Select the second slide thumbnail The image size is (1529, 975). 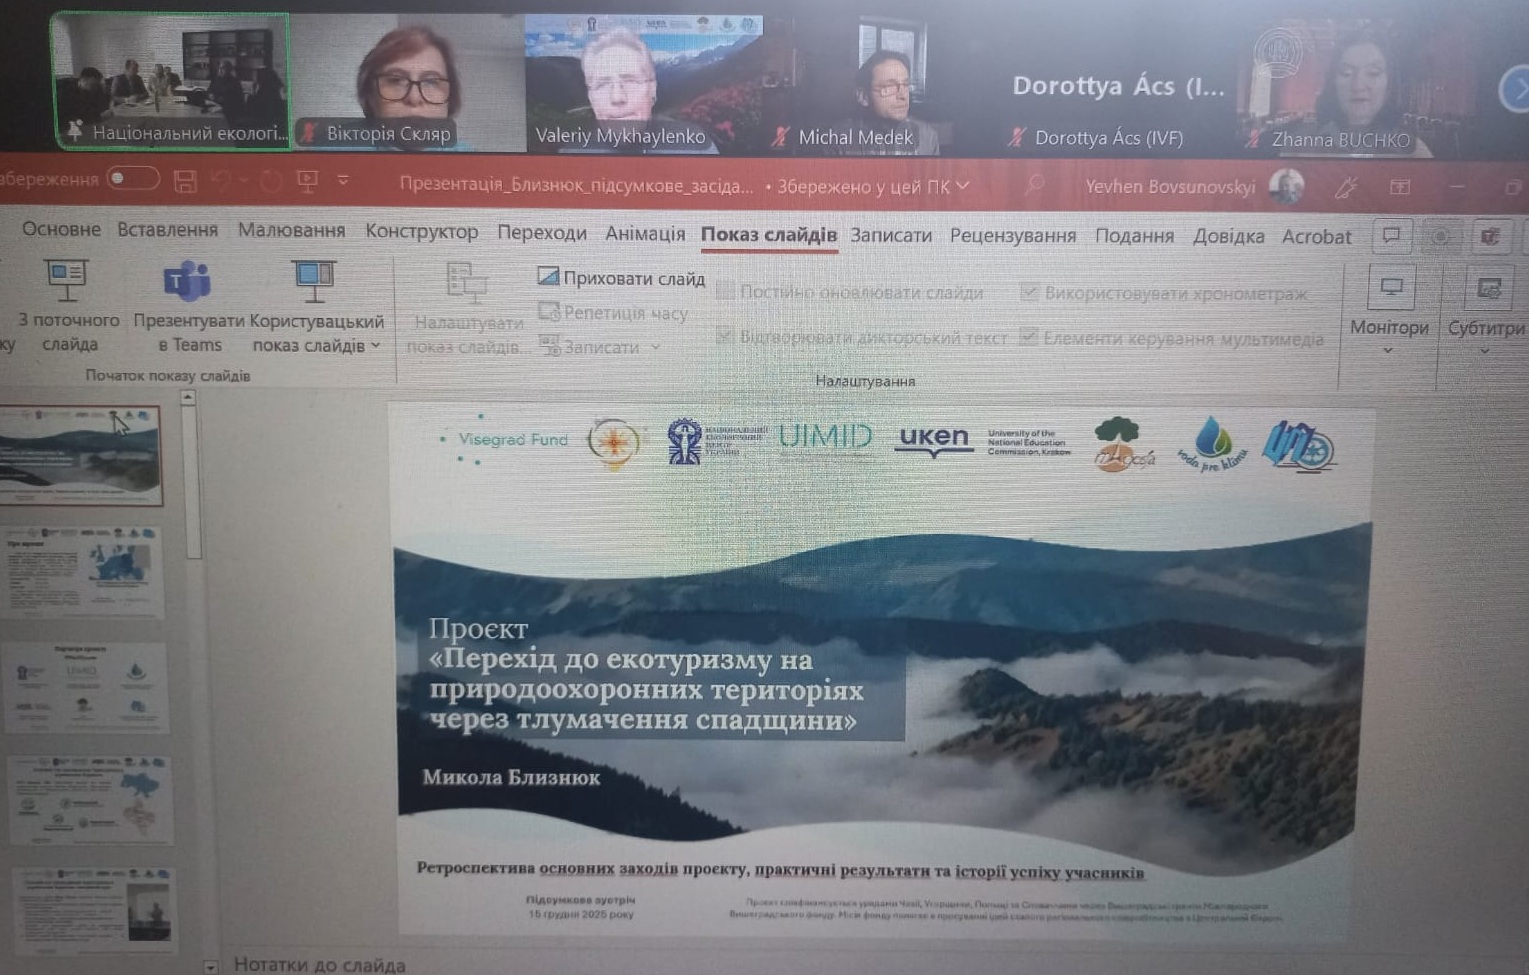84,573
